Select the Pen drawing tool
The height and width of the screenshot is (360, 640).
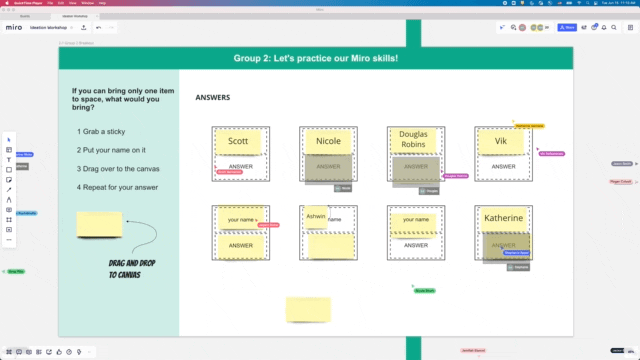click(9, 200)
